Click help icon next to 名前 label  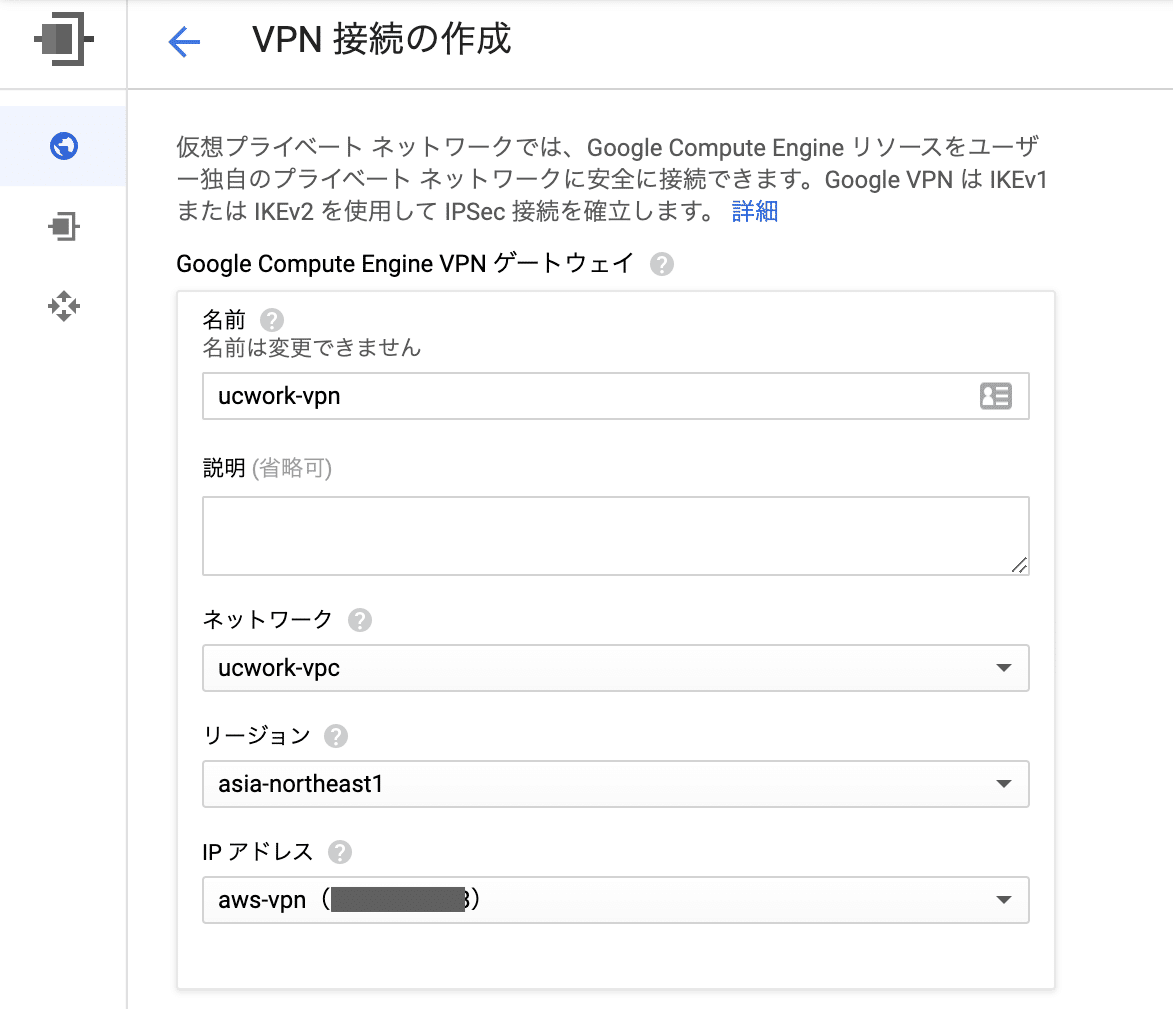pos(271,321)
